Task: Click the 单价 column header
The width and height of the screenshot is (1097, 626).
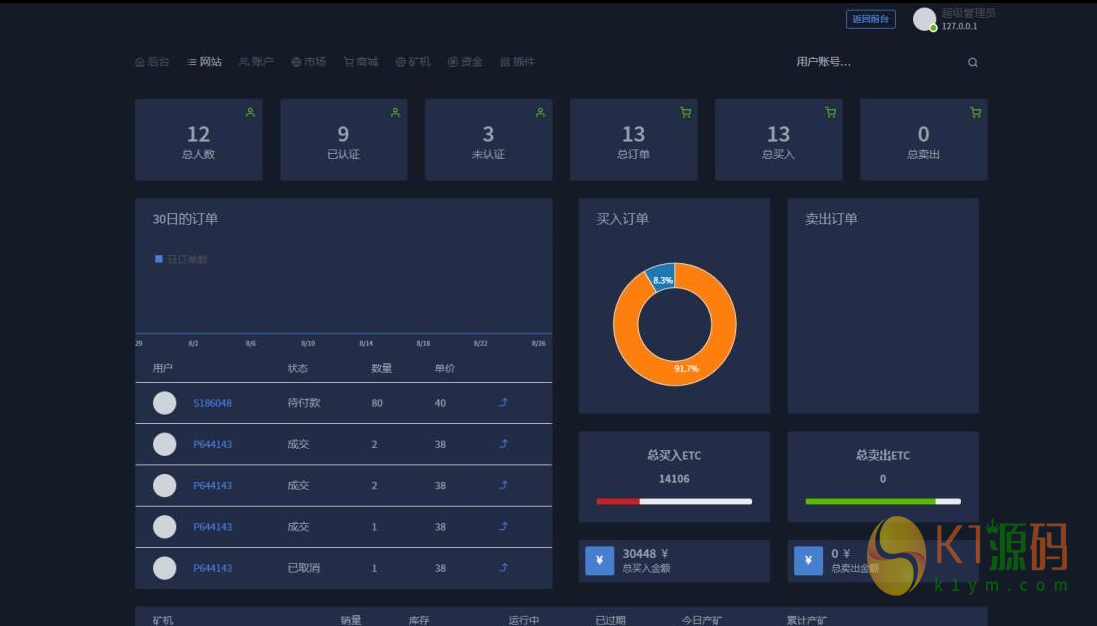Action: coord(444,369)
